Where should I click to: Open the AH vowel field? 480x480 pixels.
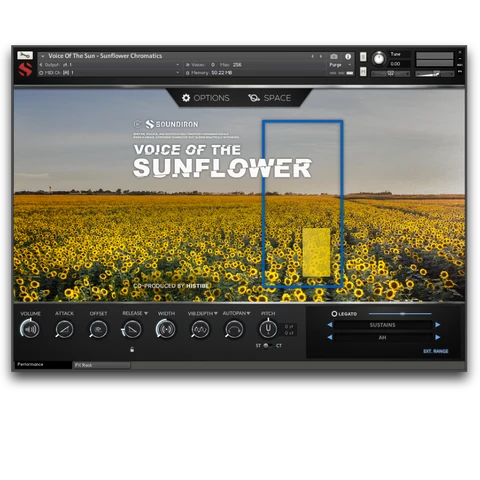click(x=383, y=337)
